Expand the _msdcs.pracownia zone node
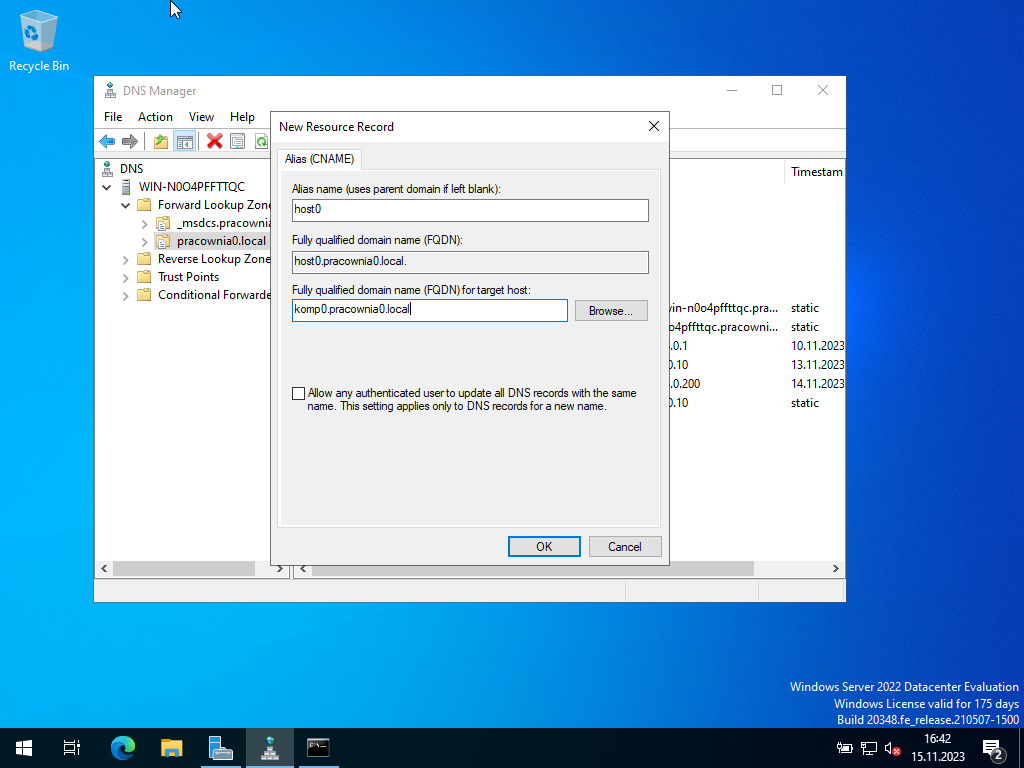Image resolution: width=1024 pixels, height=768 pixels. pos(144,223)
